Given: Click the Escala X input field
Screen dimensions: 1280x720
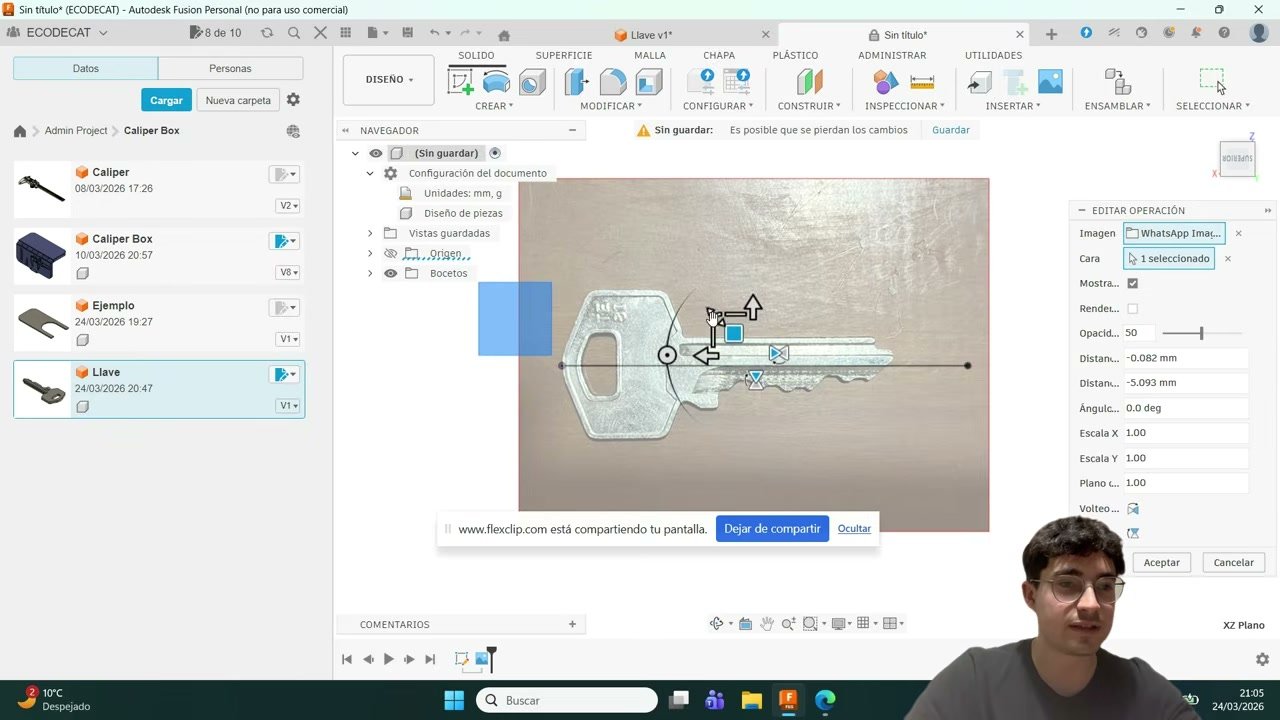Looking at the screenshot, I should [x=1186, y=433].
